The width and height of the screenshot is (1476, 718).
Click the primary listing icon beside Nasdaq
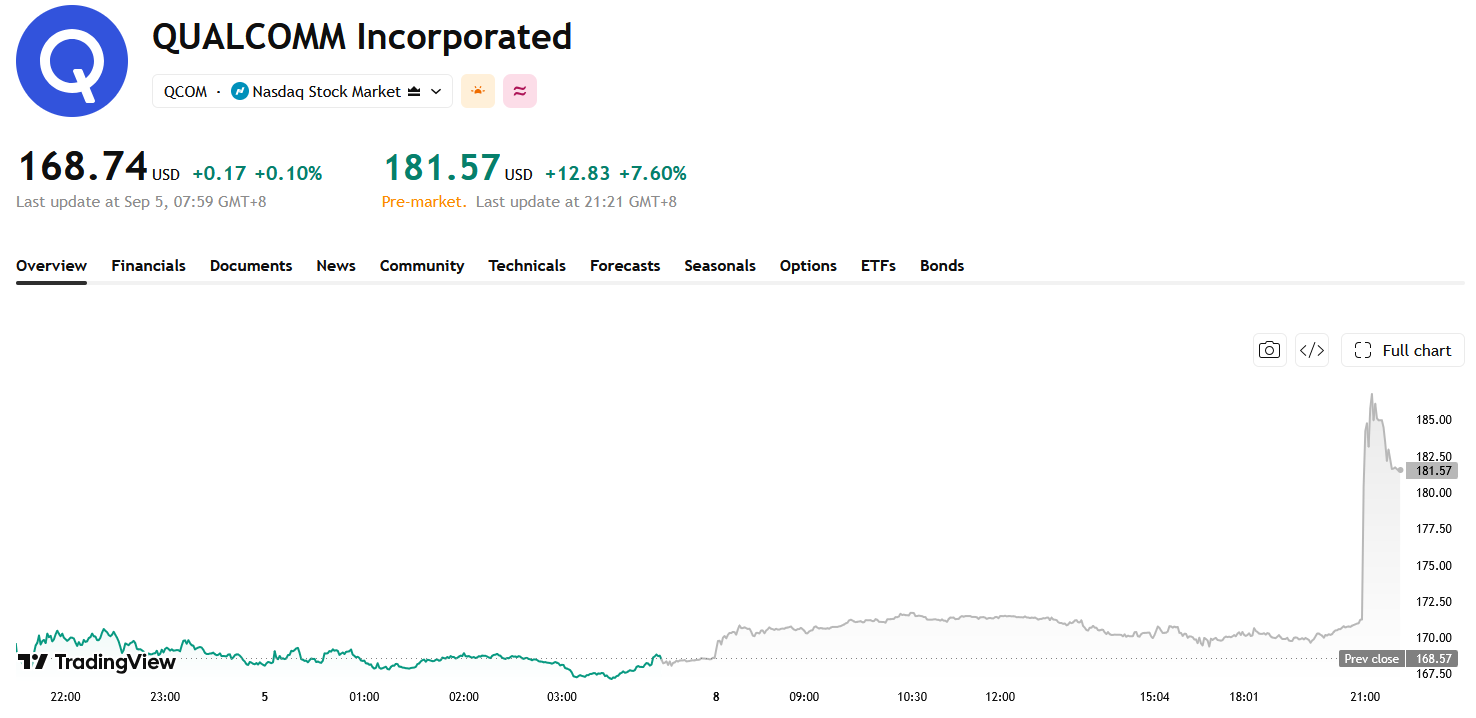coord(414,91)
